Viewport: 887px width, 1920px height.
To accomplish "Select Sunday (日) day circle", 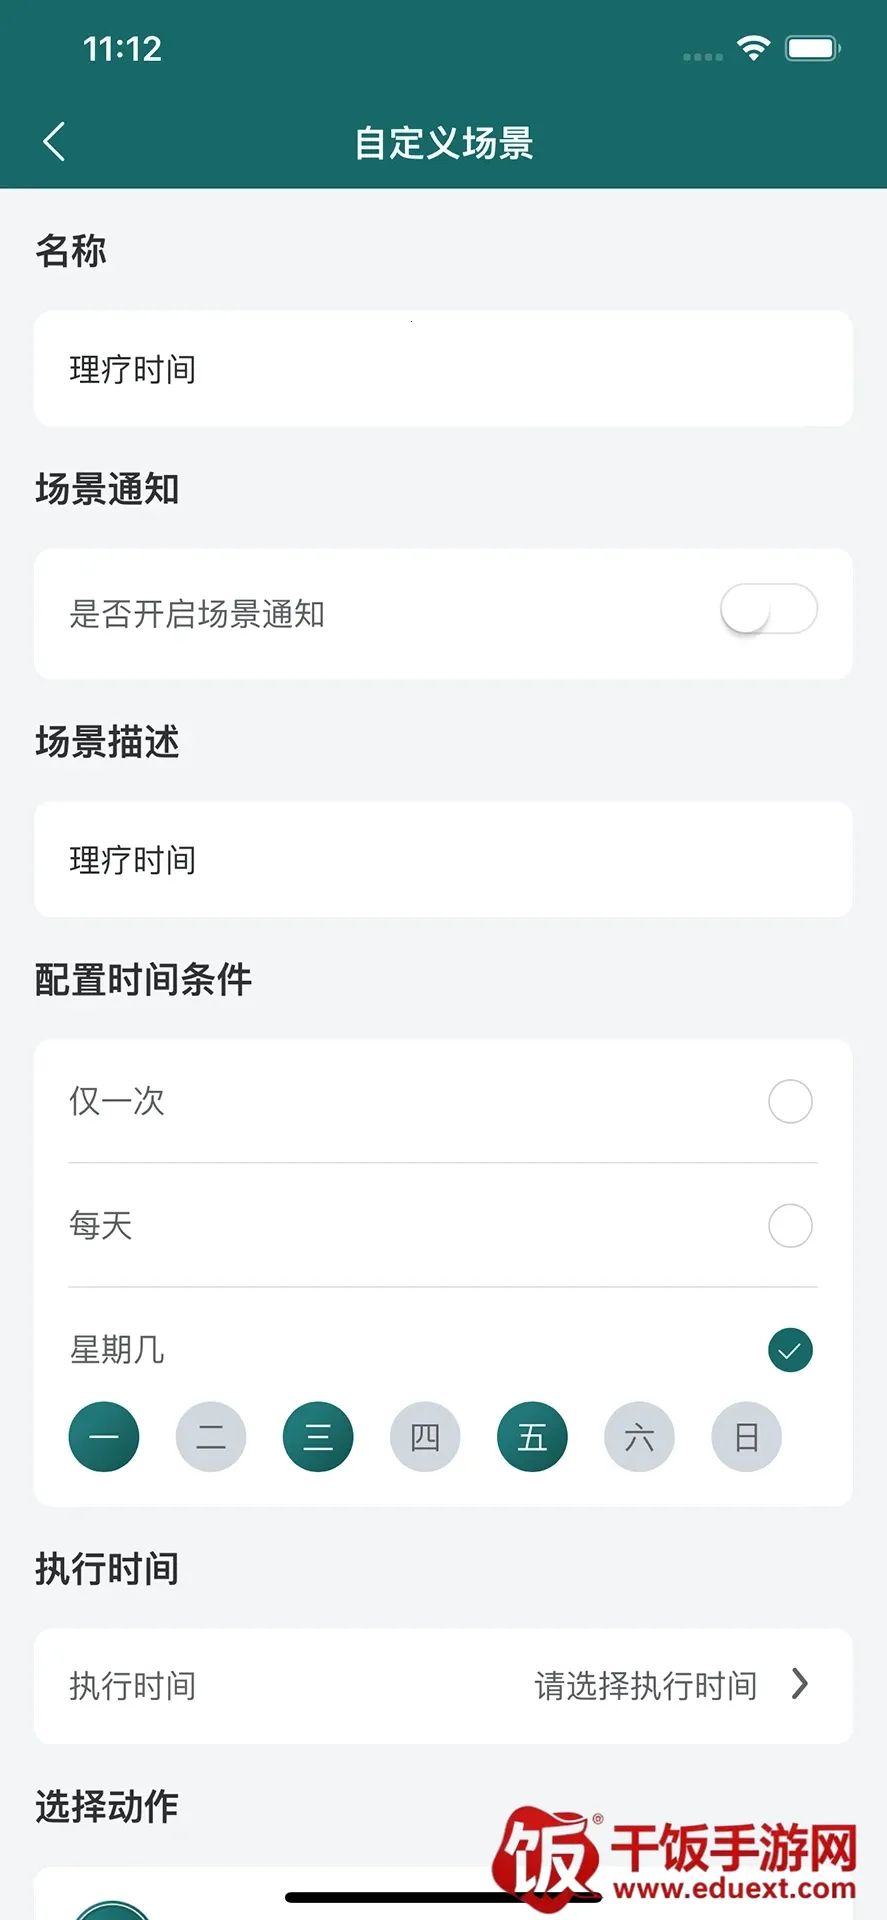I will (746, 1437).
